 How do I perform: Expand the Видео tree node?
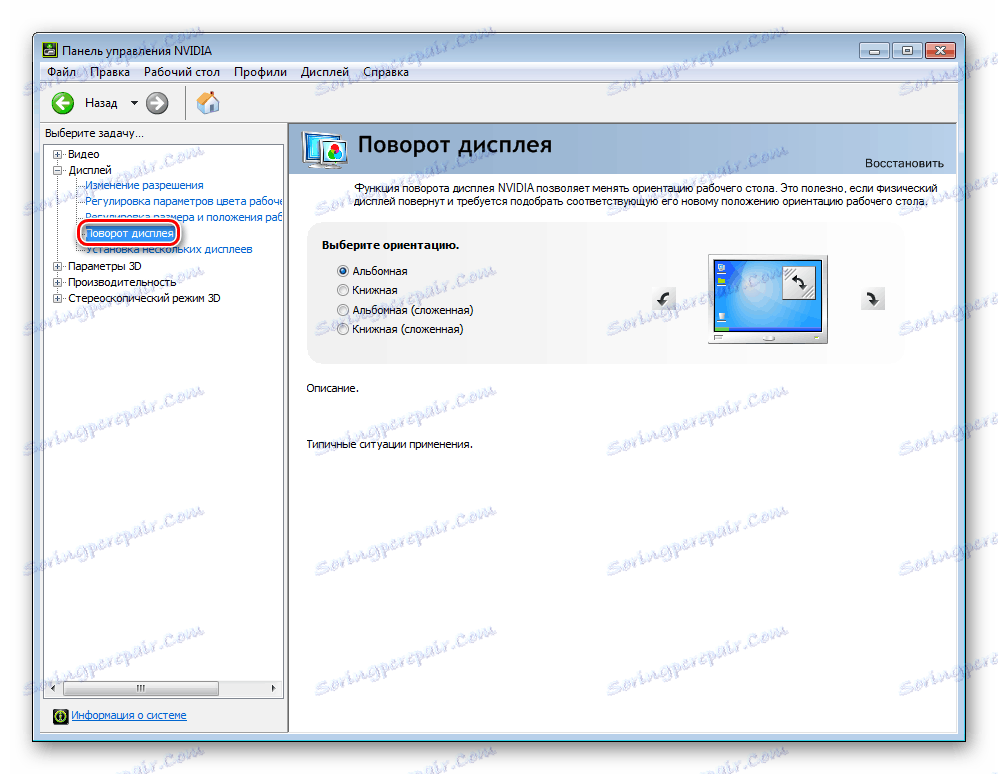tap(57, 154)
